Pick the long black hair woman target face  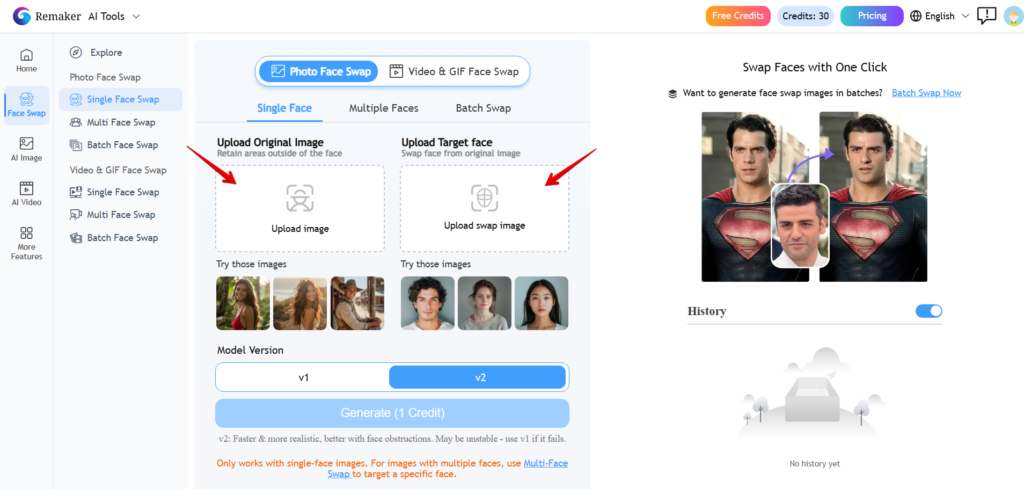[x=541, y=303]
